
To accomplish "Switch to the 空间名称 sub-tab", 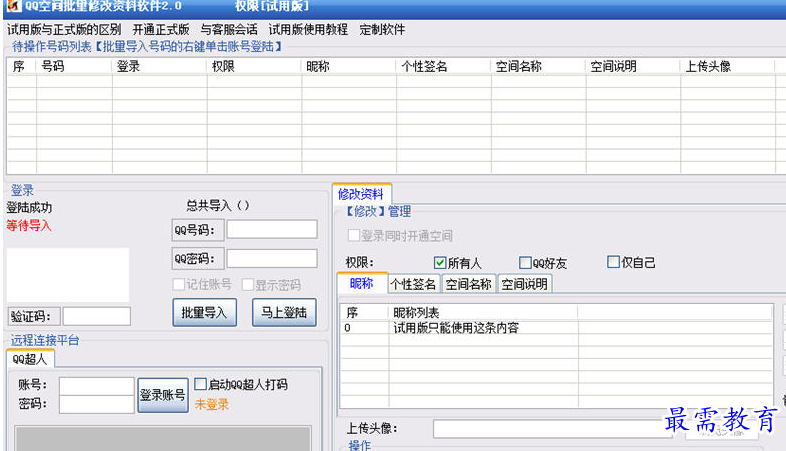I will point(469,284).
